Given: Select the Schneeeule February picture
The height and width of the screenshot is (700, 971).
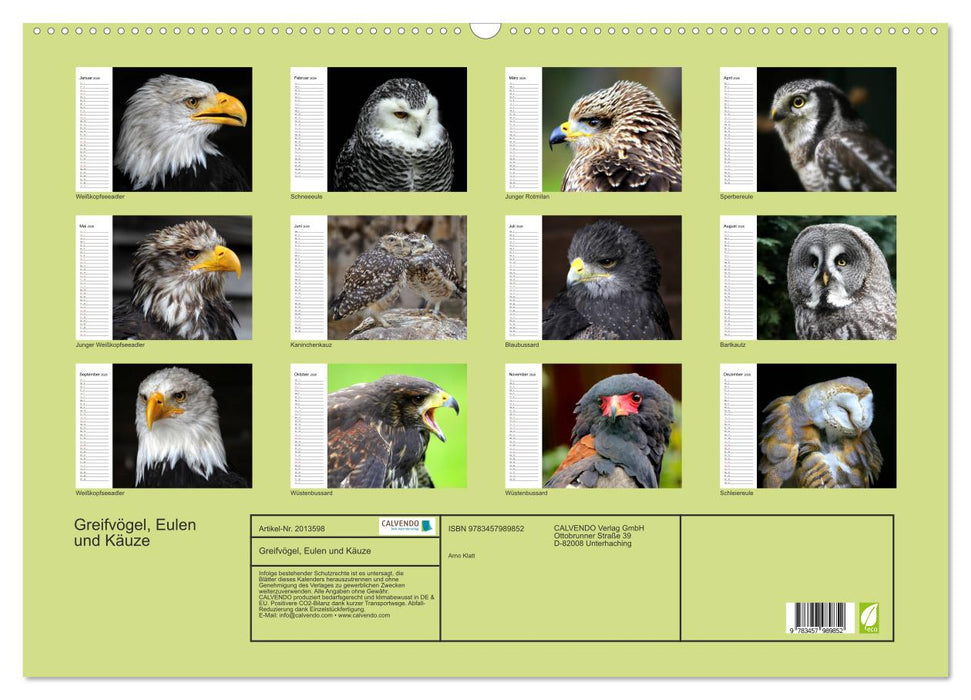Looking at the screenshot, I should pos(396,129).
